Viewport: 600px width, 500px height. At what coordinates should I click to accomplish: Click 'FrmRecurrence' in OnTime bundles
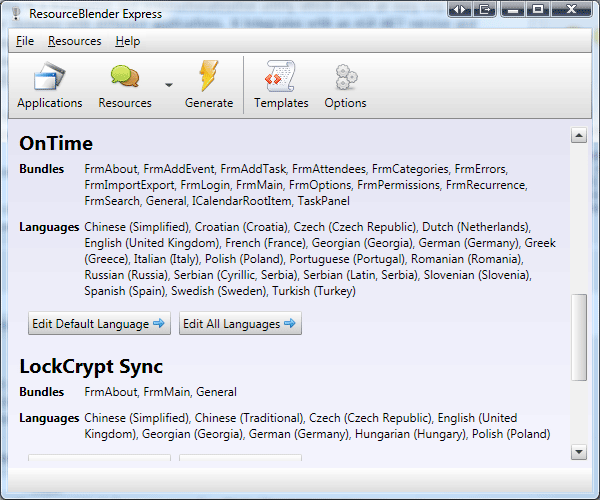[486, 185]
